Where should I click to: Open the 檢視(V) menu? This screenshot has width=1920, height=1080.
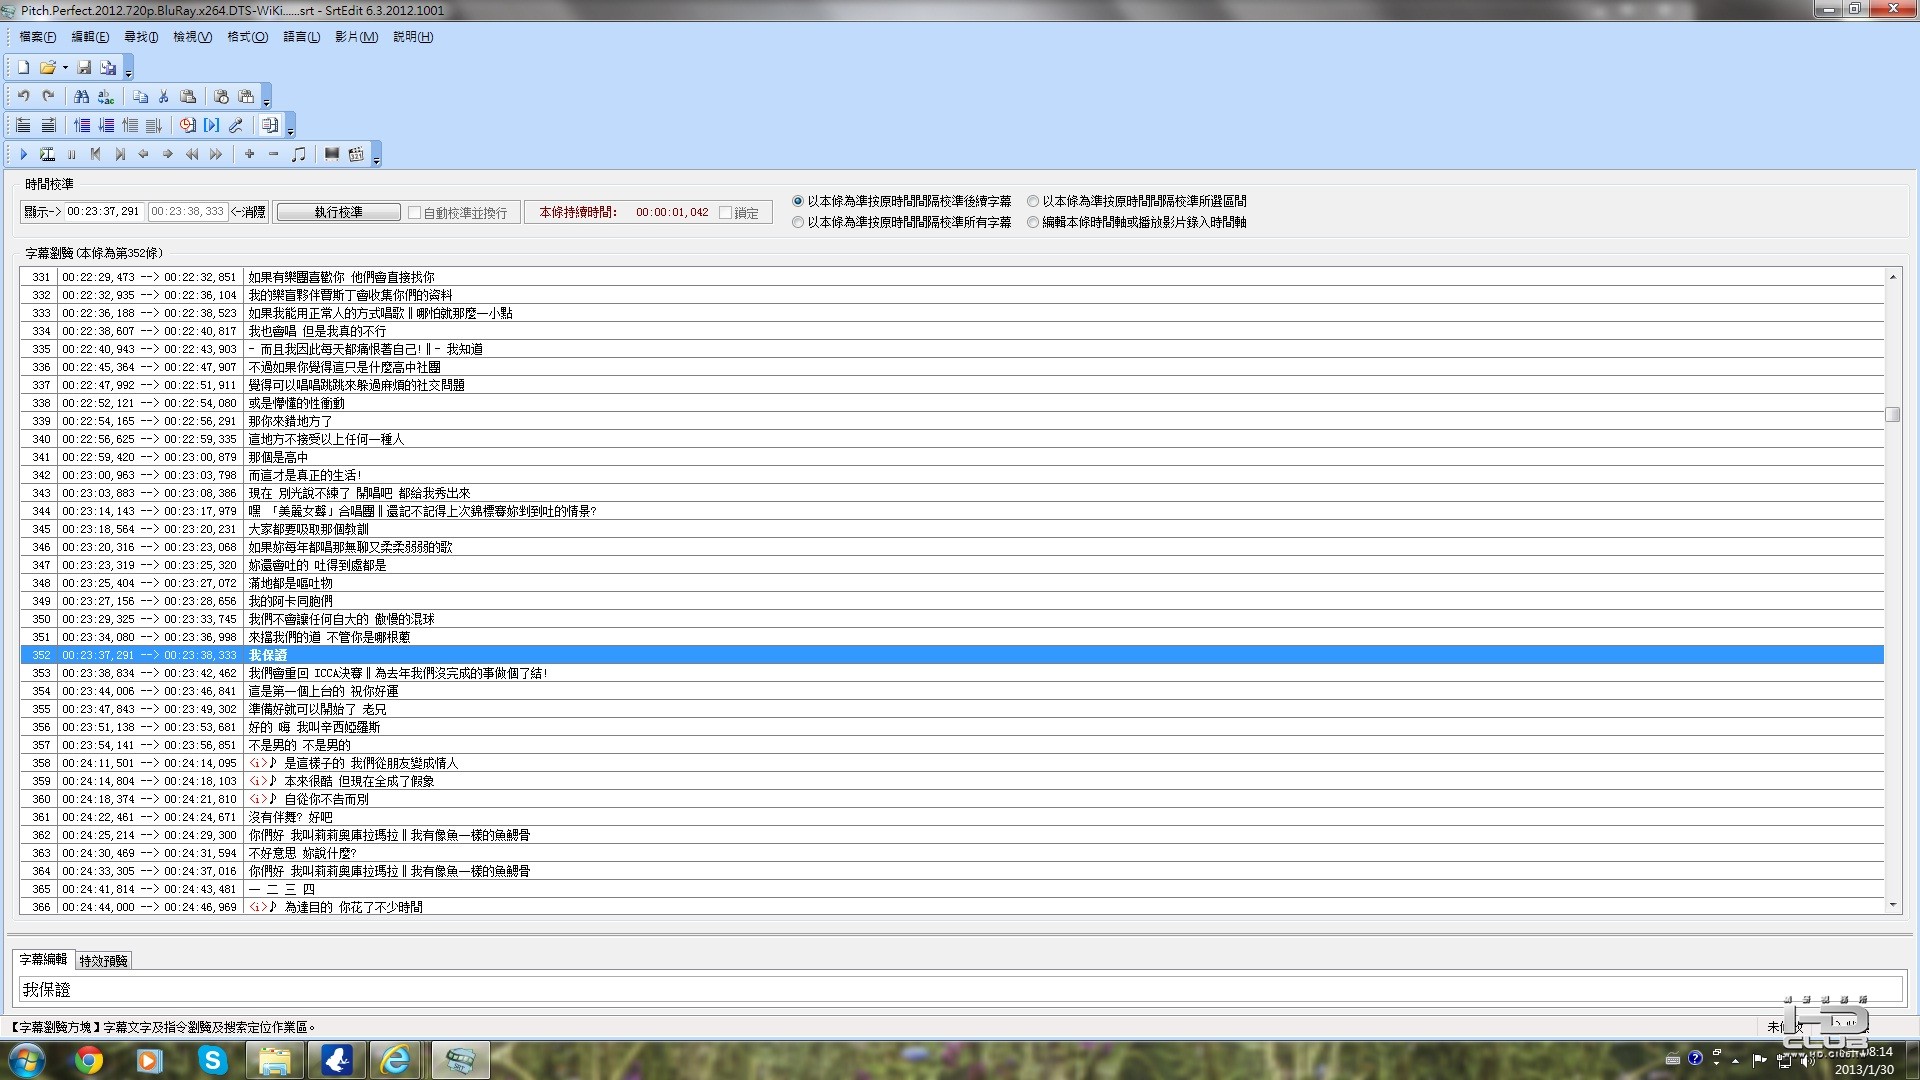click(x=192, y=37)
